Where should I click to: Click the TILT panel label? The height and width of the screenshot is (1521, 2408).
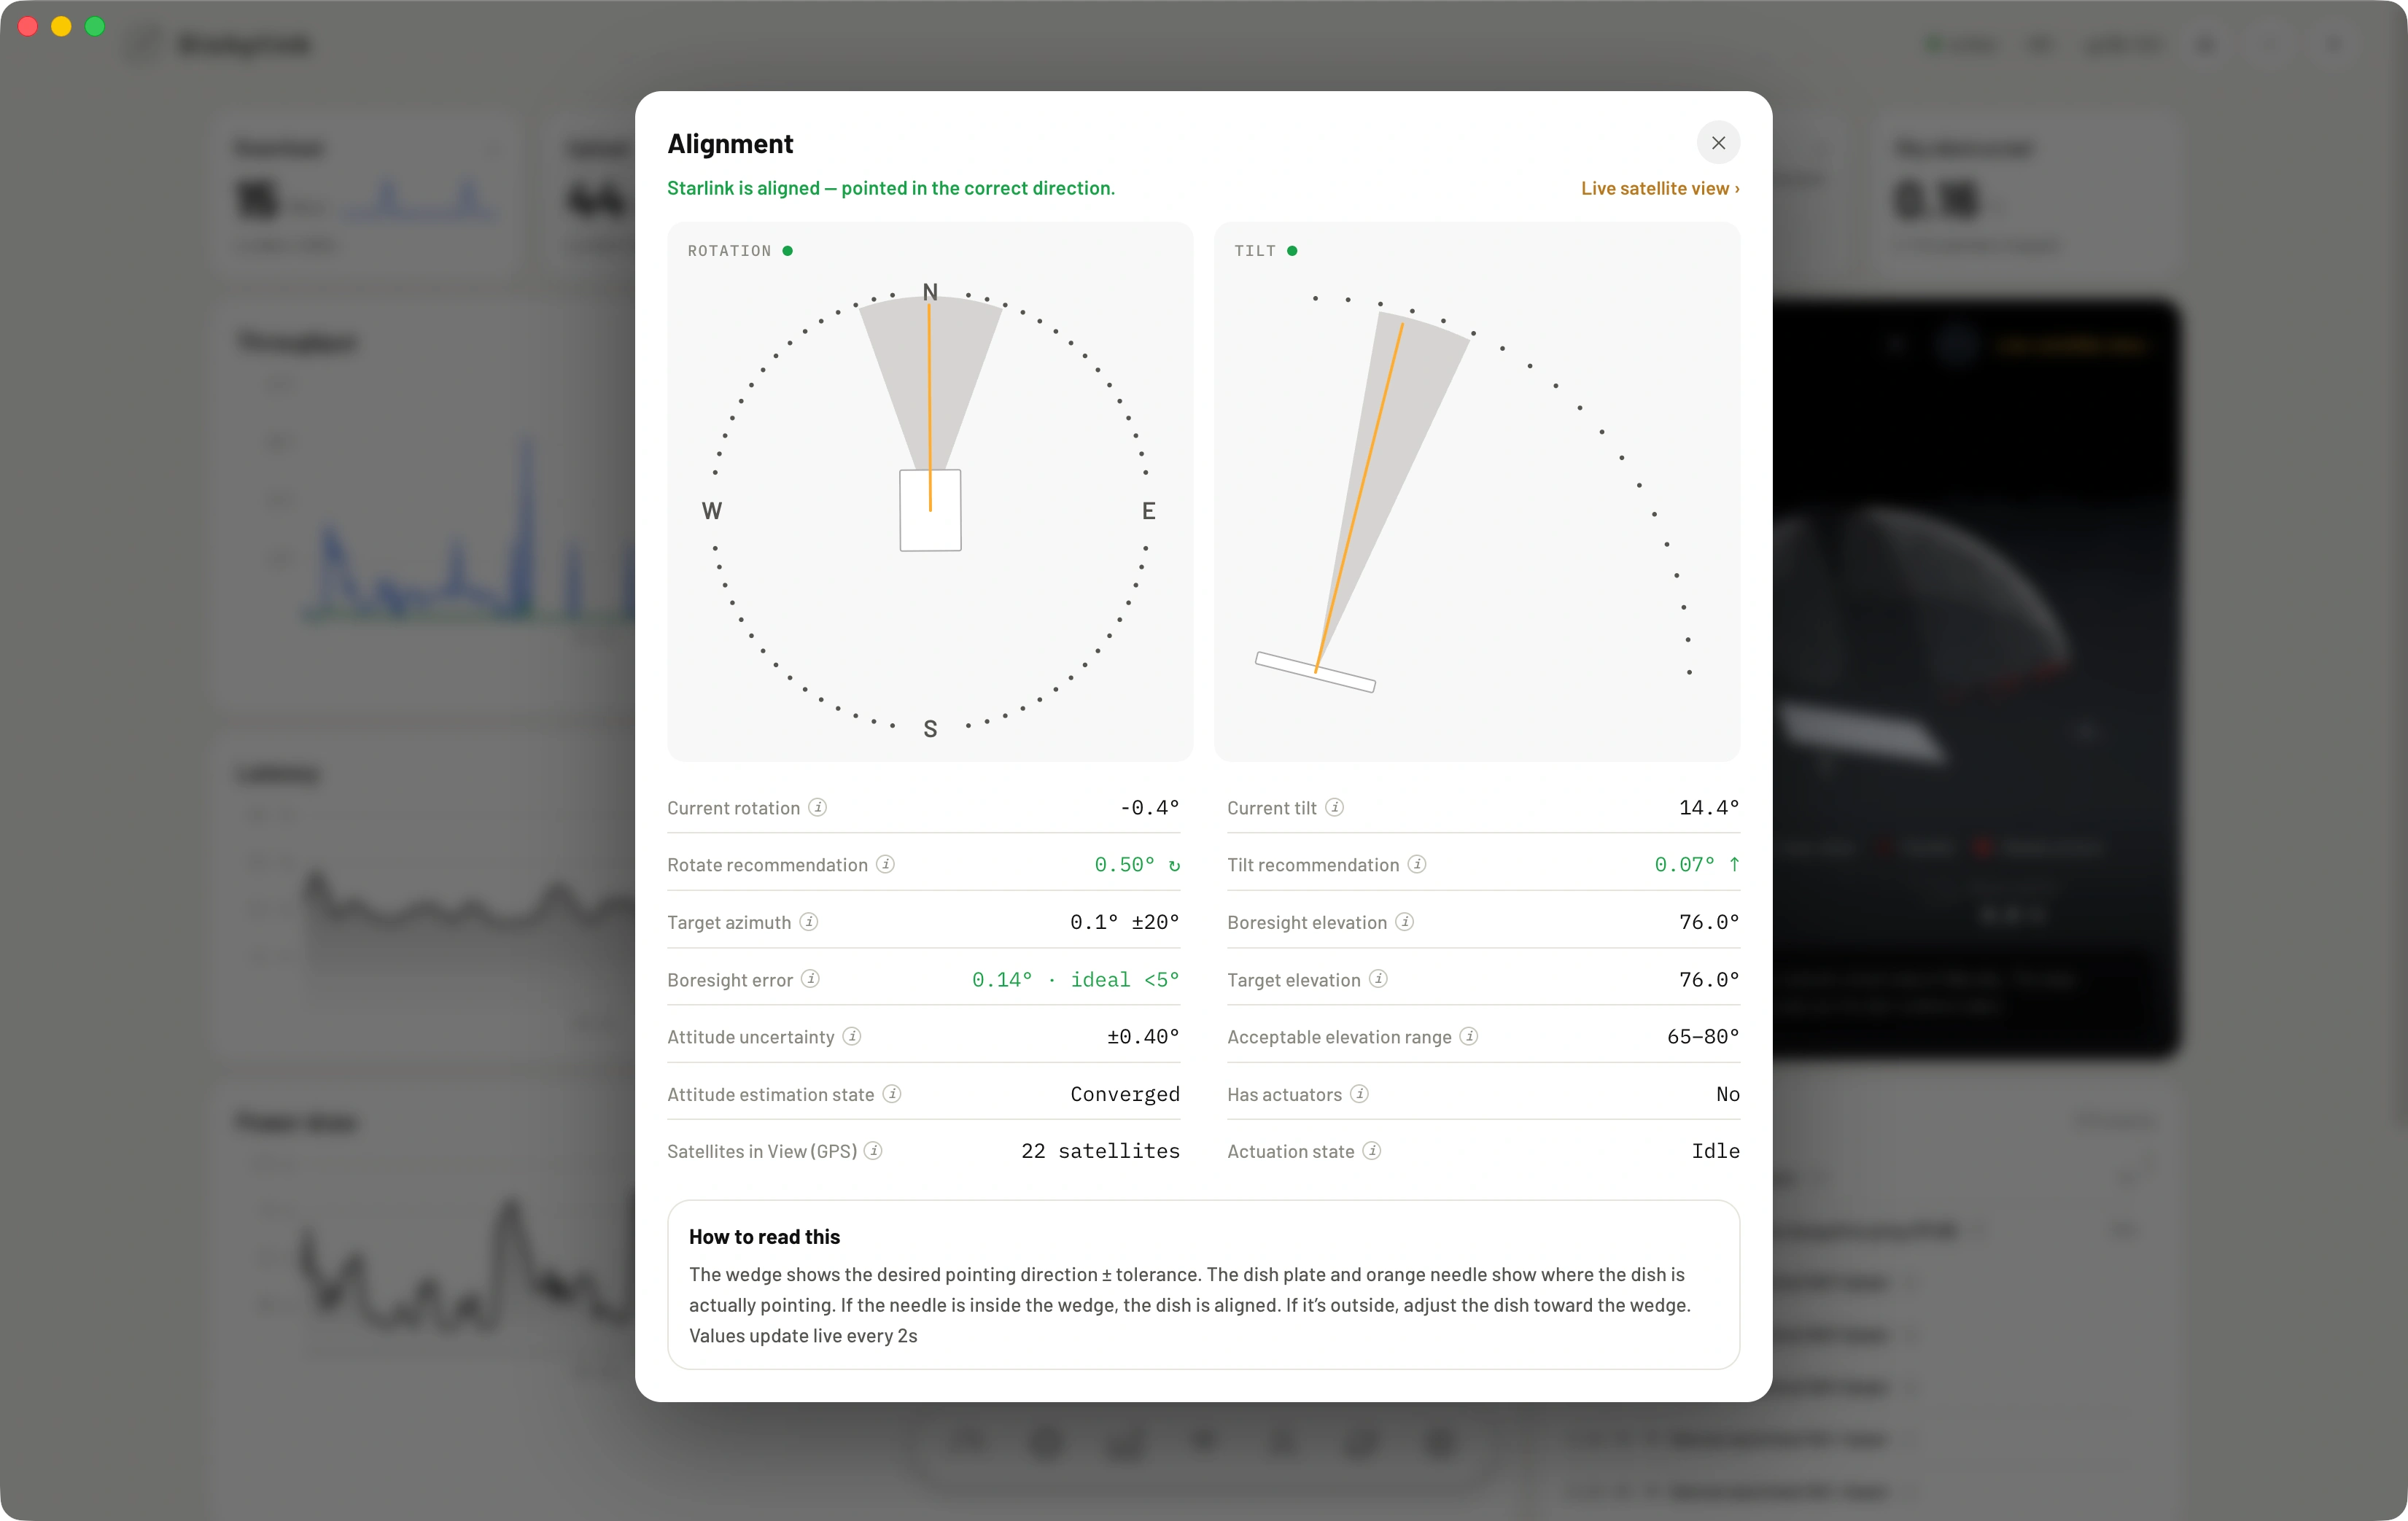[1255, 251]
